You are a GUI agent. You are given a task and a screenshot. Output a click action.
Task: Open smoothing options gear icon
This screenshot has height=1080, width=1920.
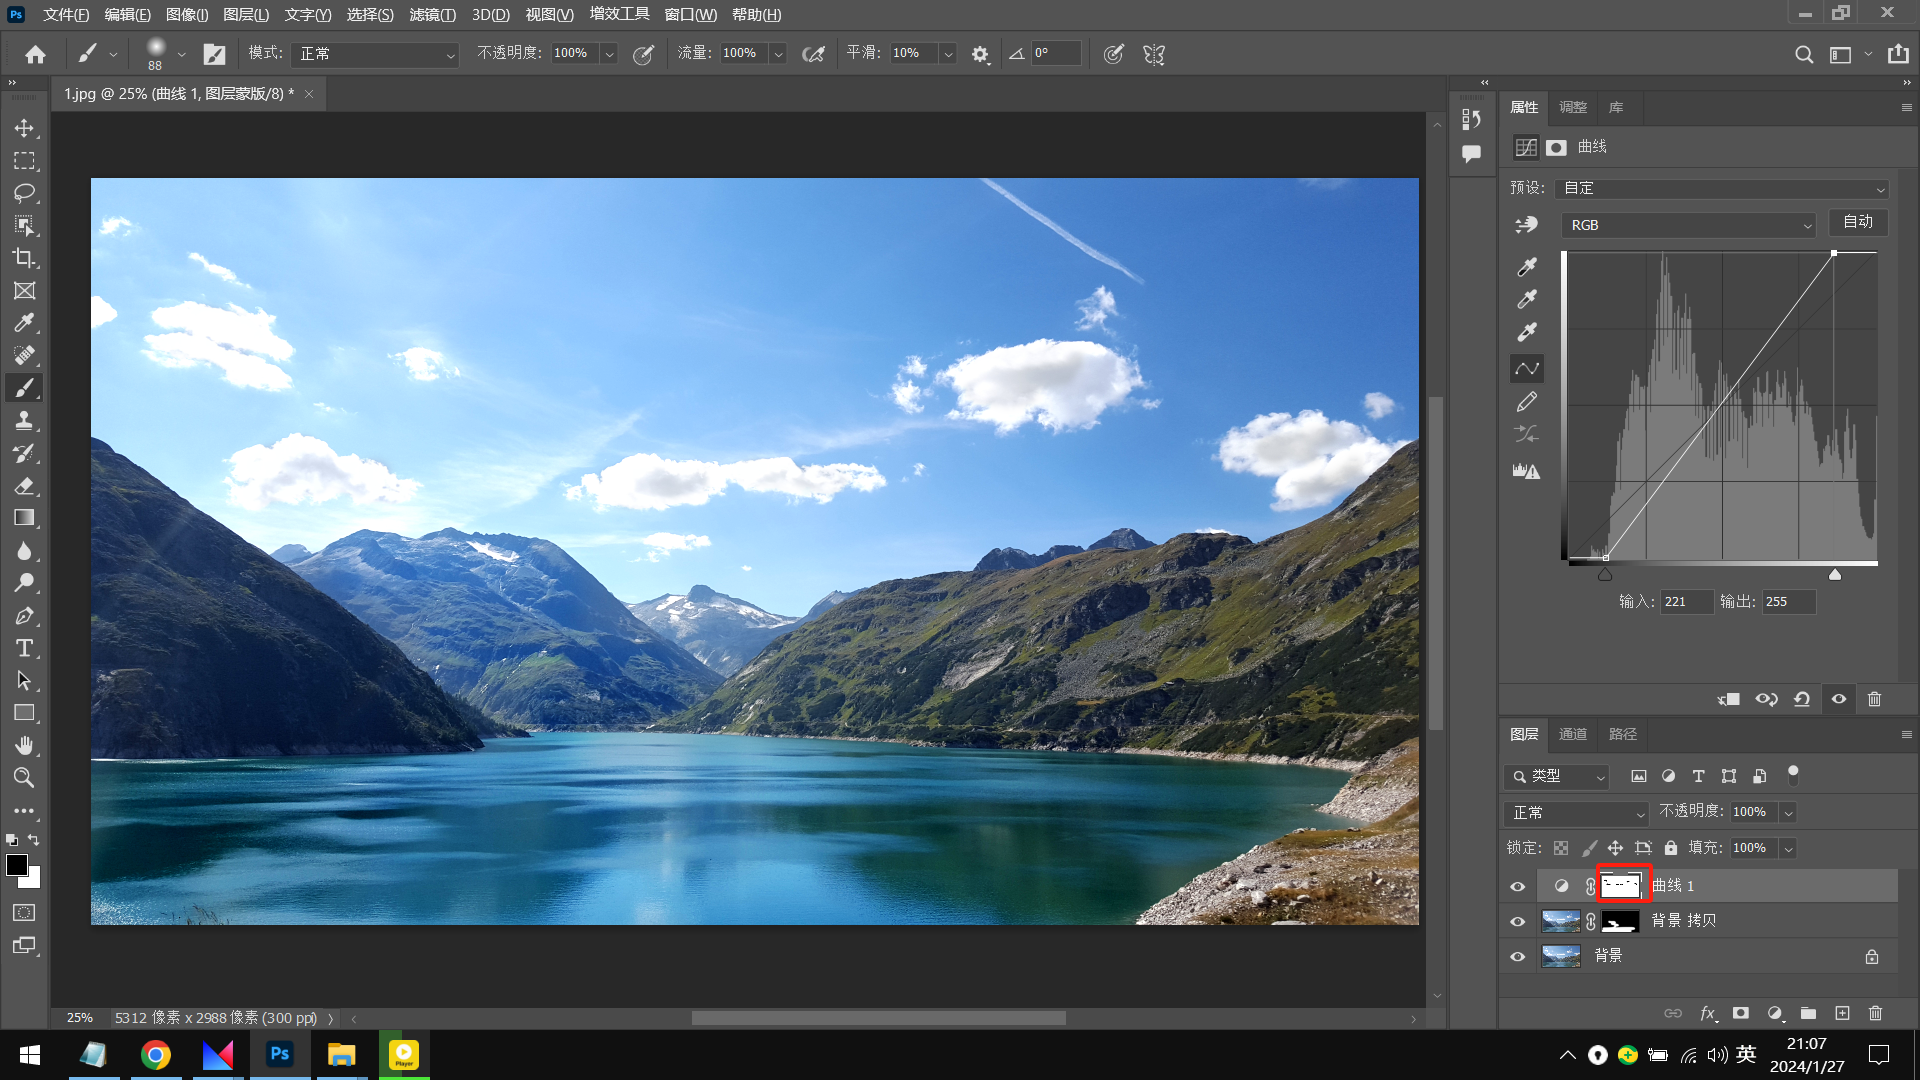pos(980,54)
